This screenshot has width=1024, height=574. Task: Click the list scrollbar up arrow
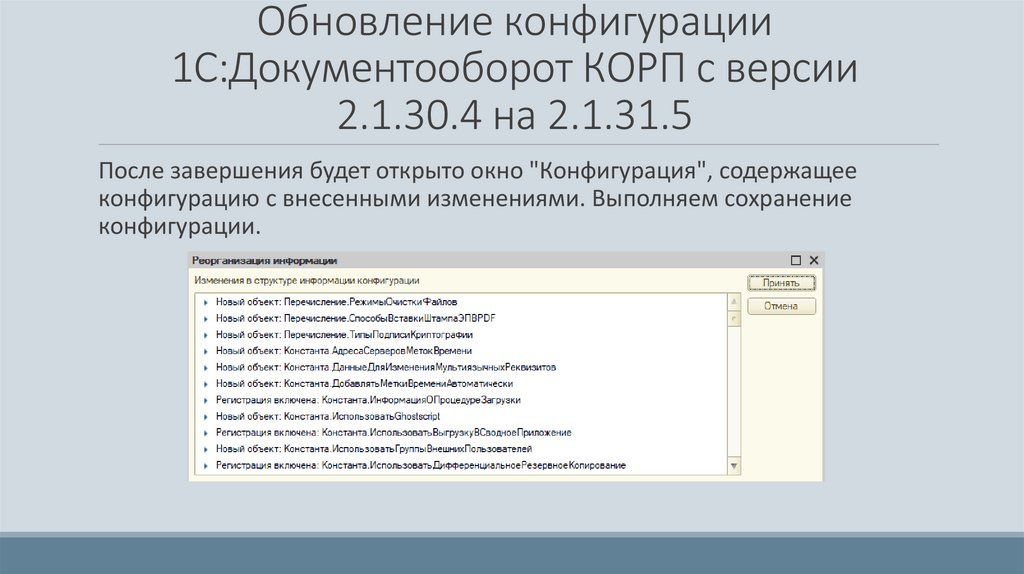733,302
